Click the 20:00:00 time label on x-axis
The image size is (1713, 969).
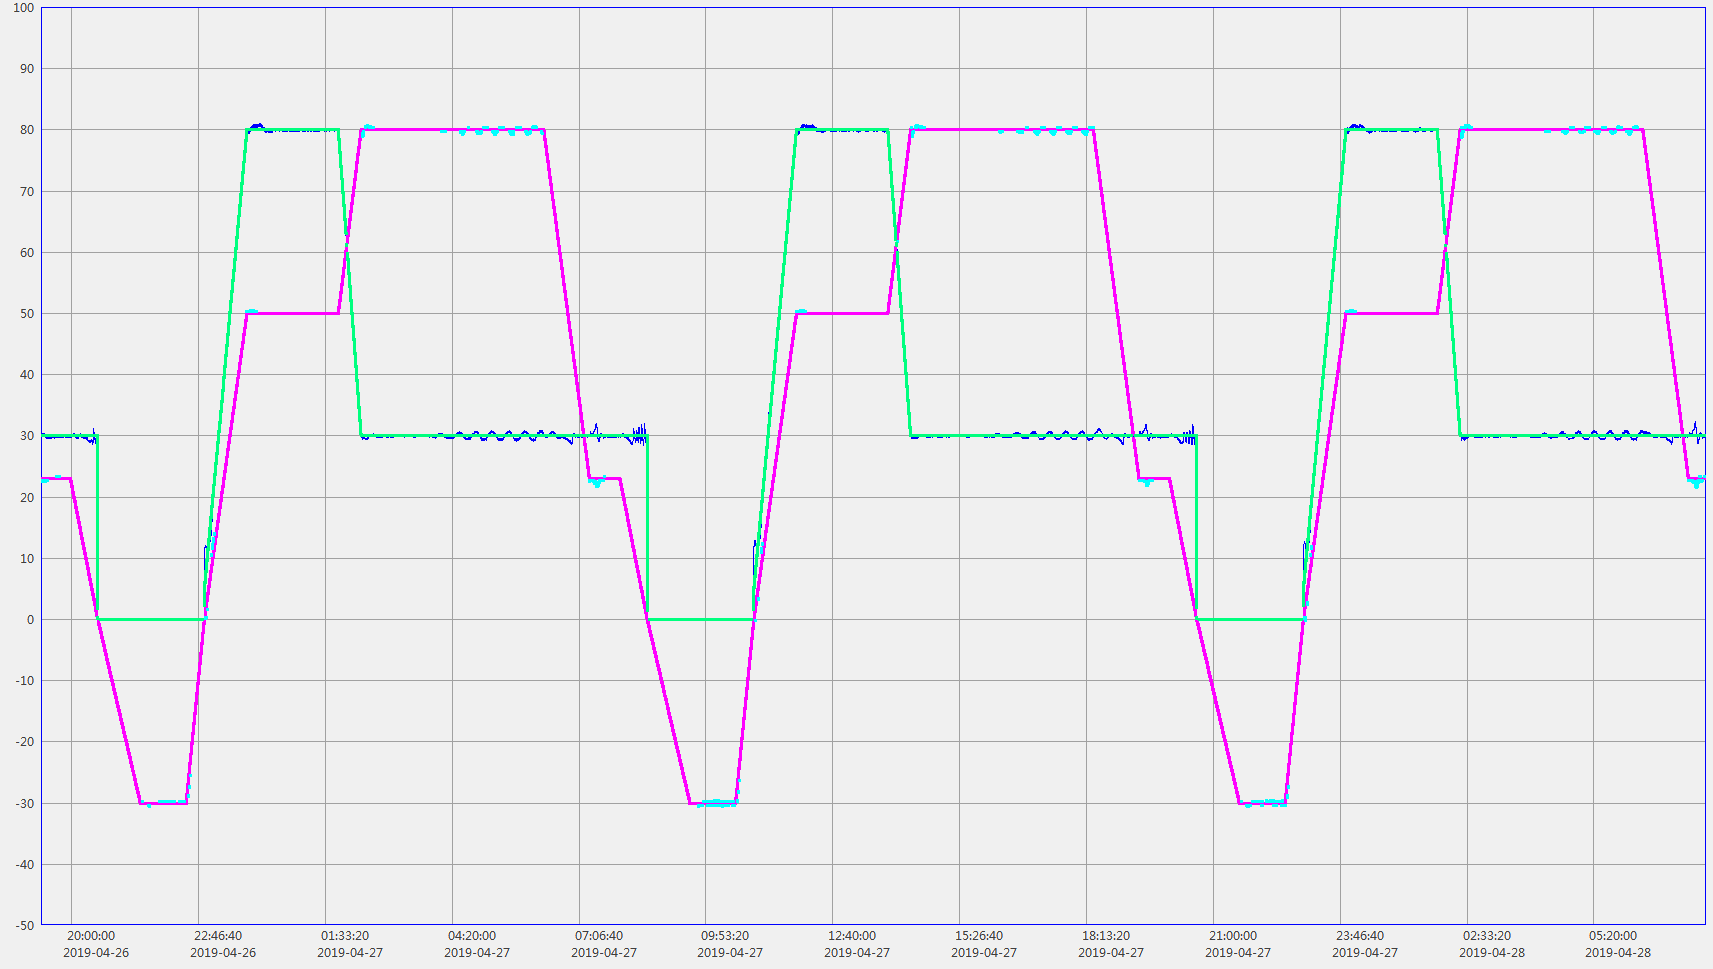click(x=91, y=936)
